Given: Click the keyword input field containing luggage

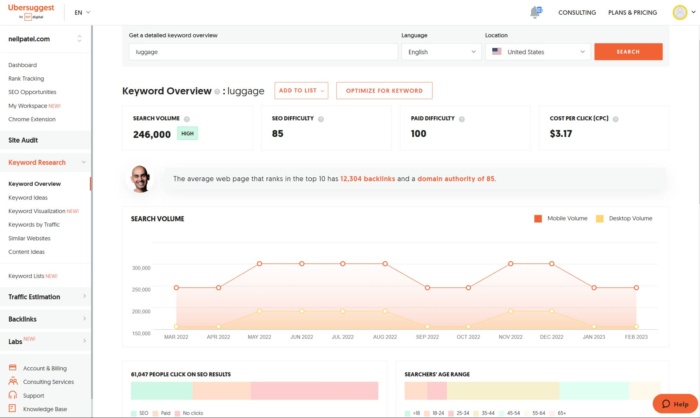Looking at the screenshot, I should (x=263, y=52).
